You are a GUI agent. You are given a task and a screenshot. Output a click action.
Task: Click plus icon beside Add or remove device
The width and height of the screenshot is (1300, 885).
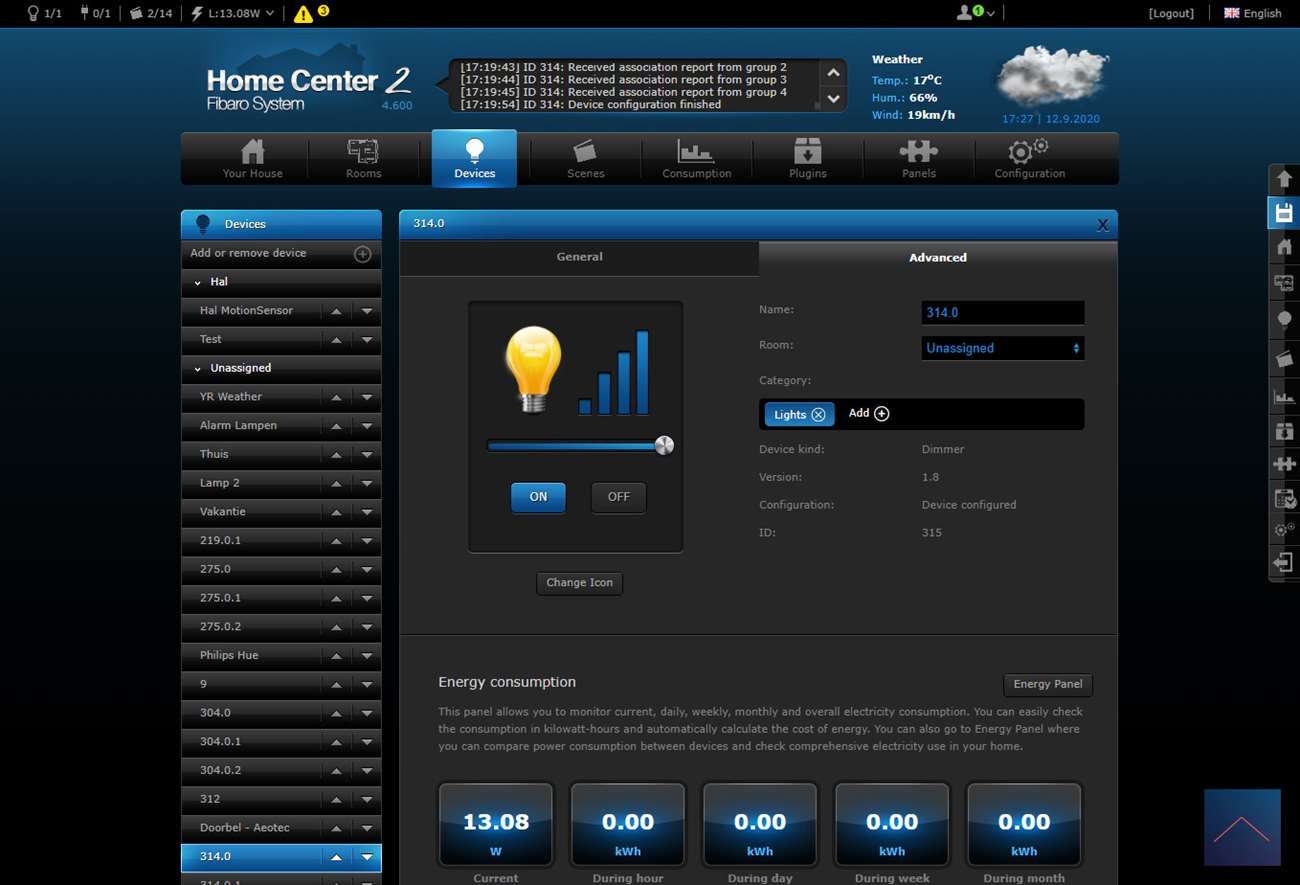(x=363, y=254)
